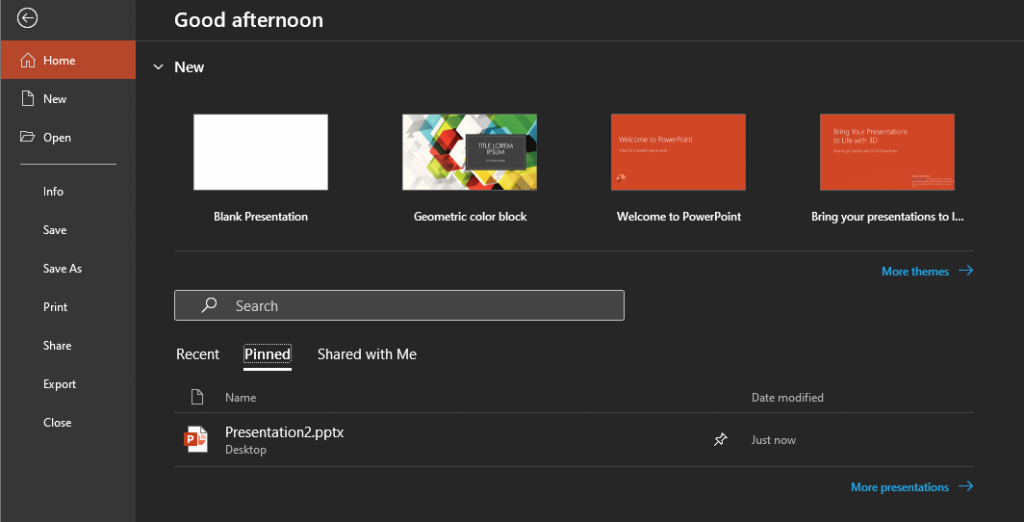The image size is (1024, 522).
Task: Click the arrow icon next to More themes
Action: click(965, 270)
